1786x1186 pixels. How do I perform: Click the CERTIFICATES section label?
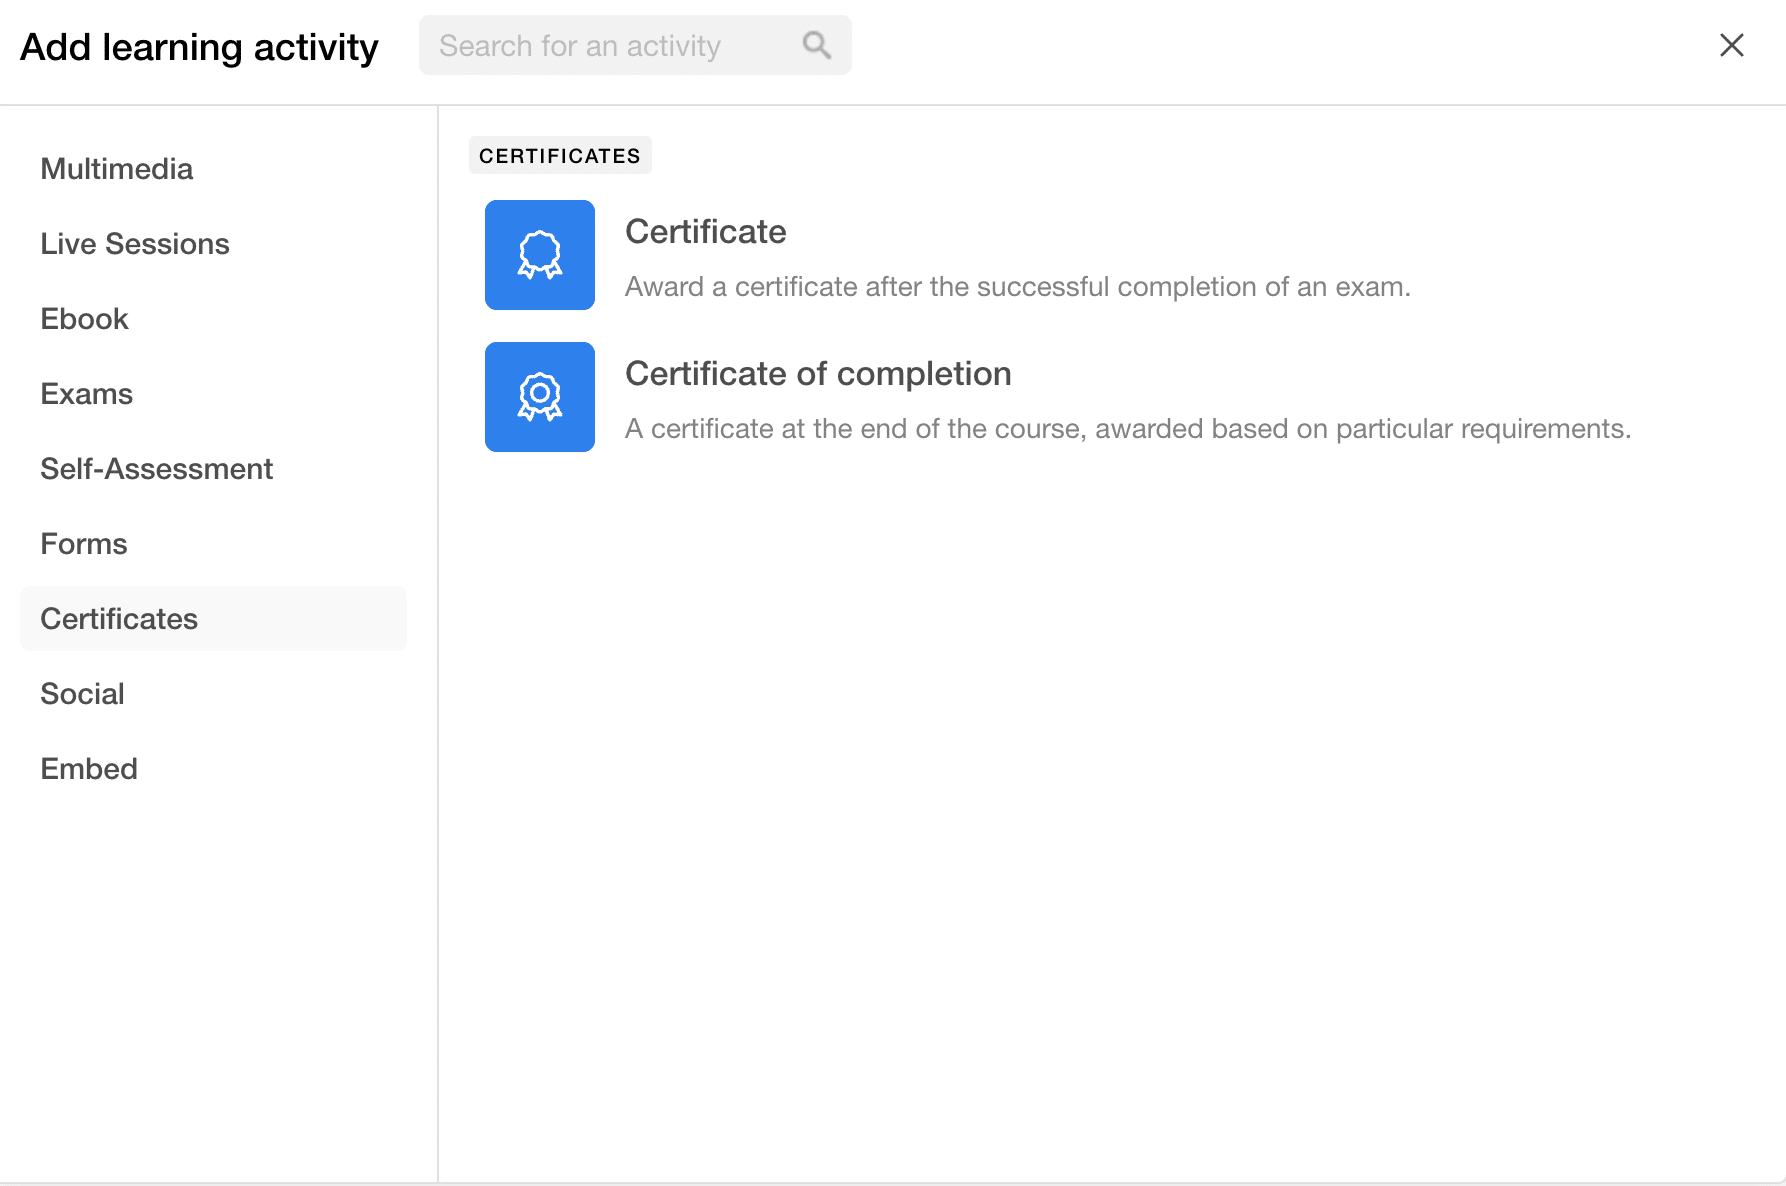coord(560,155)
